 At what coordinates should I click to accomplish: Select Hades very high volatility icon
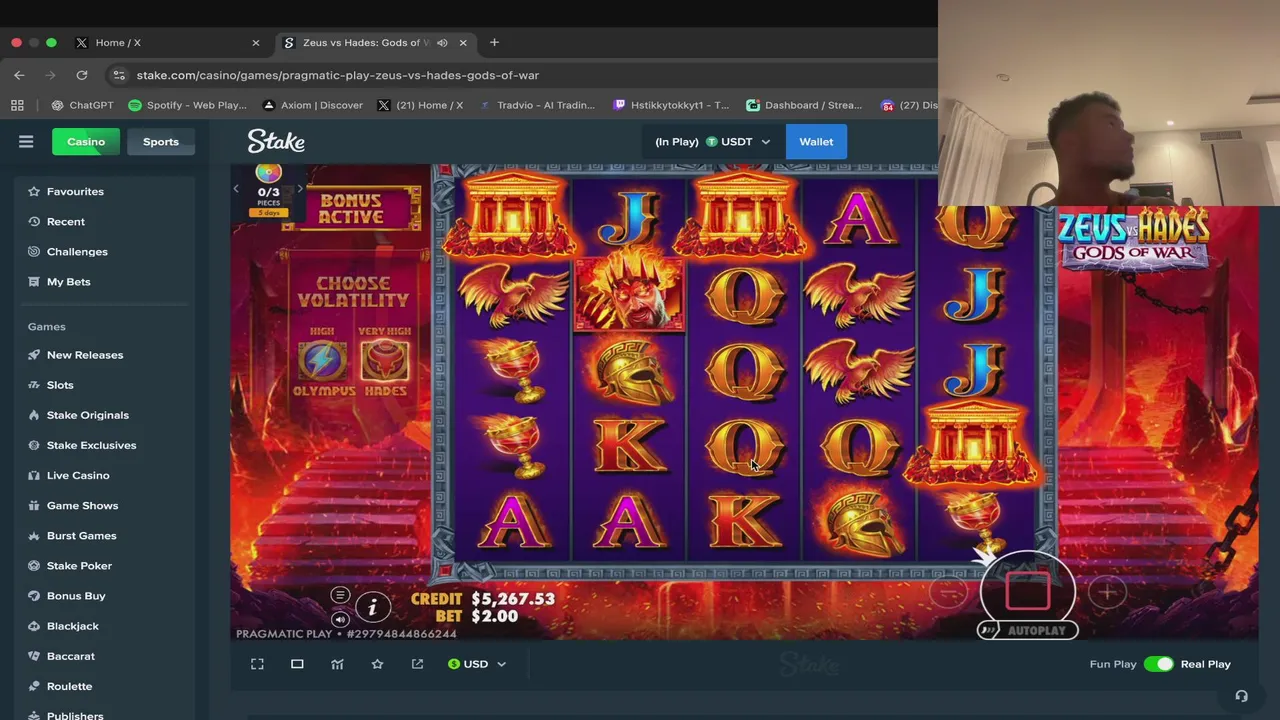click(385, 362)
